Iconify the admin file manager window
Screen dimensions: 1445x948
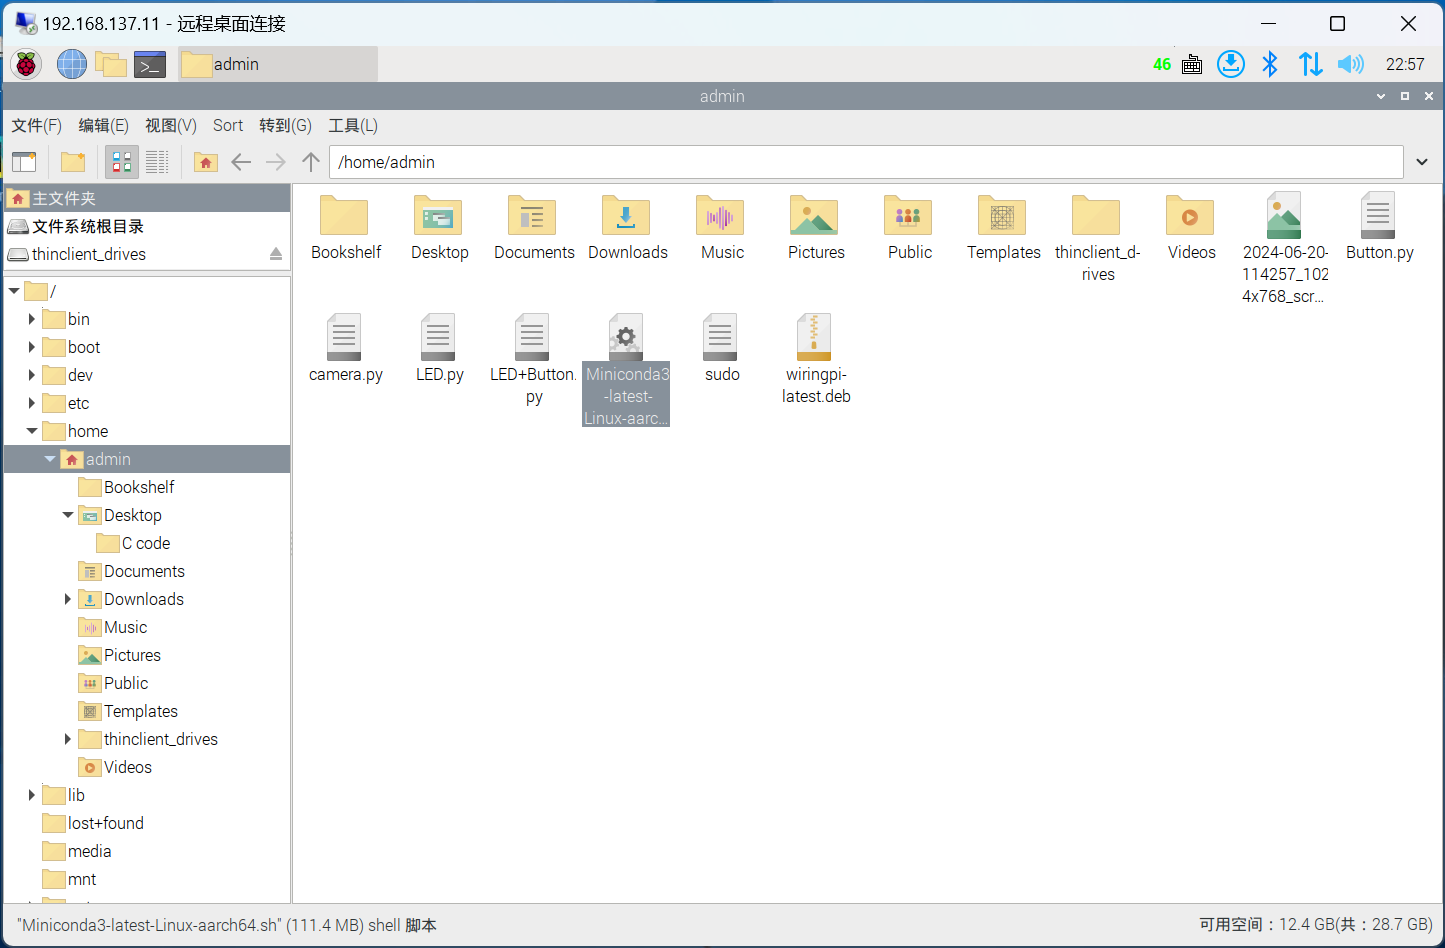coord(1381,96)
